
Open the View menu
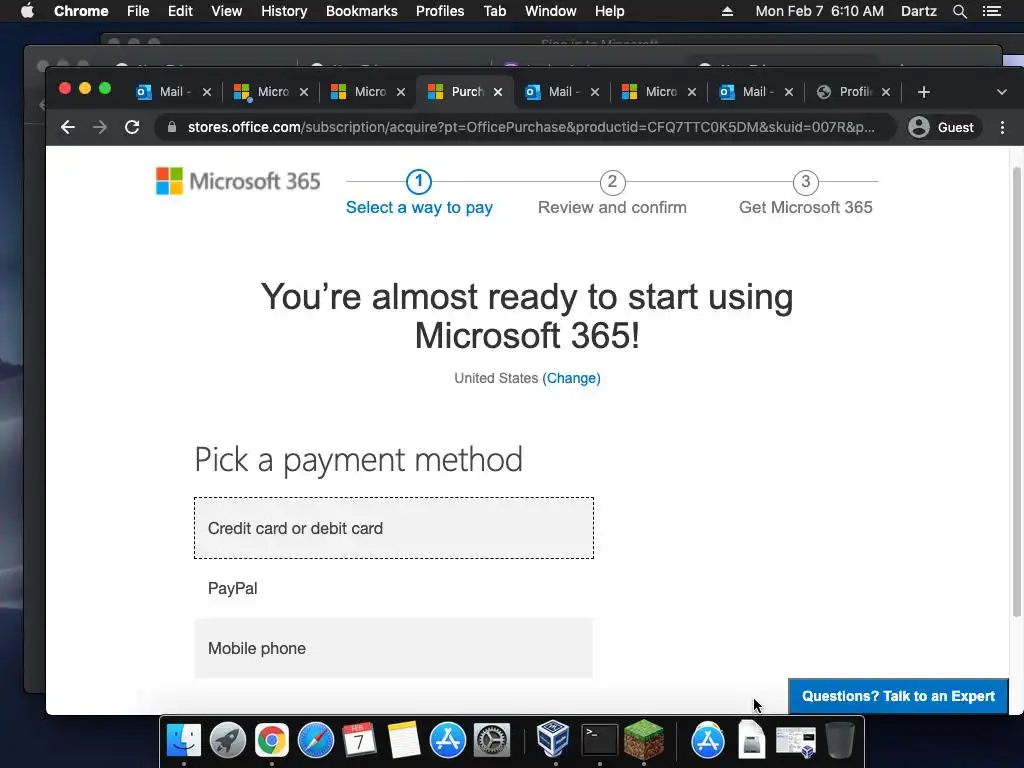[227, 11]
